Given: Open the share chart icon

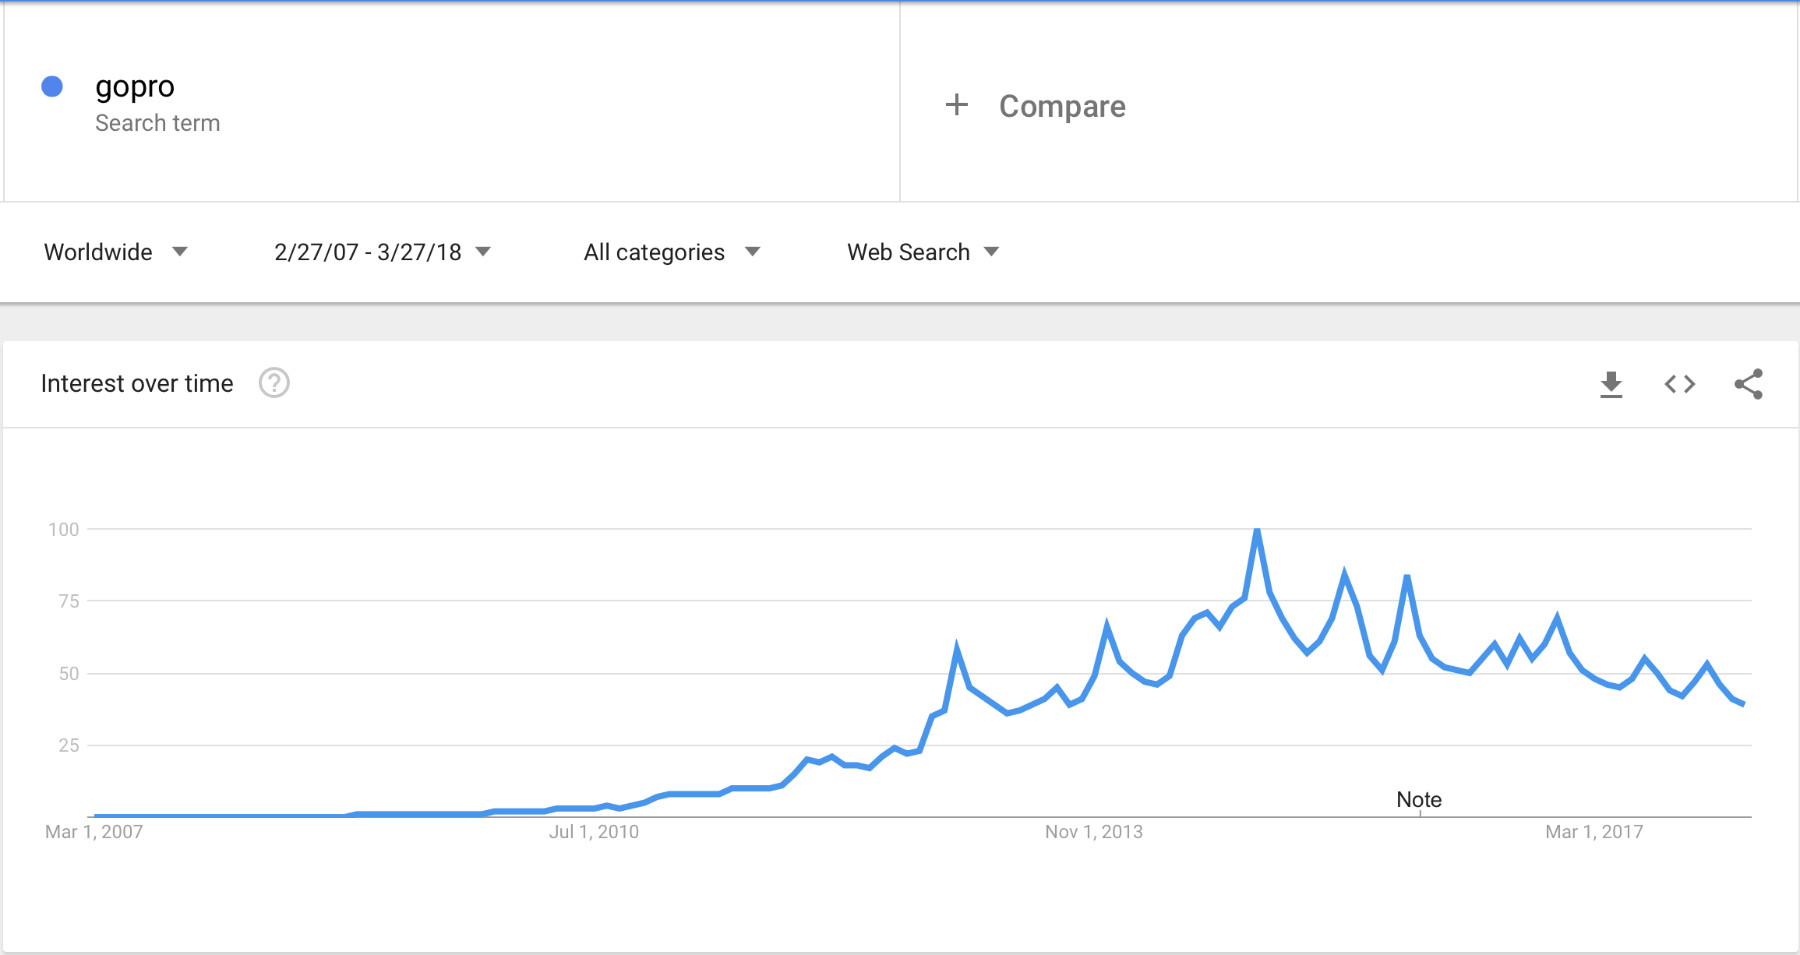Looking at the screenshot, I should (1748, 384).
